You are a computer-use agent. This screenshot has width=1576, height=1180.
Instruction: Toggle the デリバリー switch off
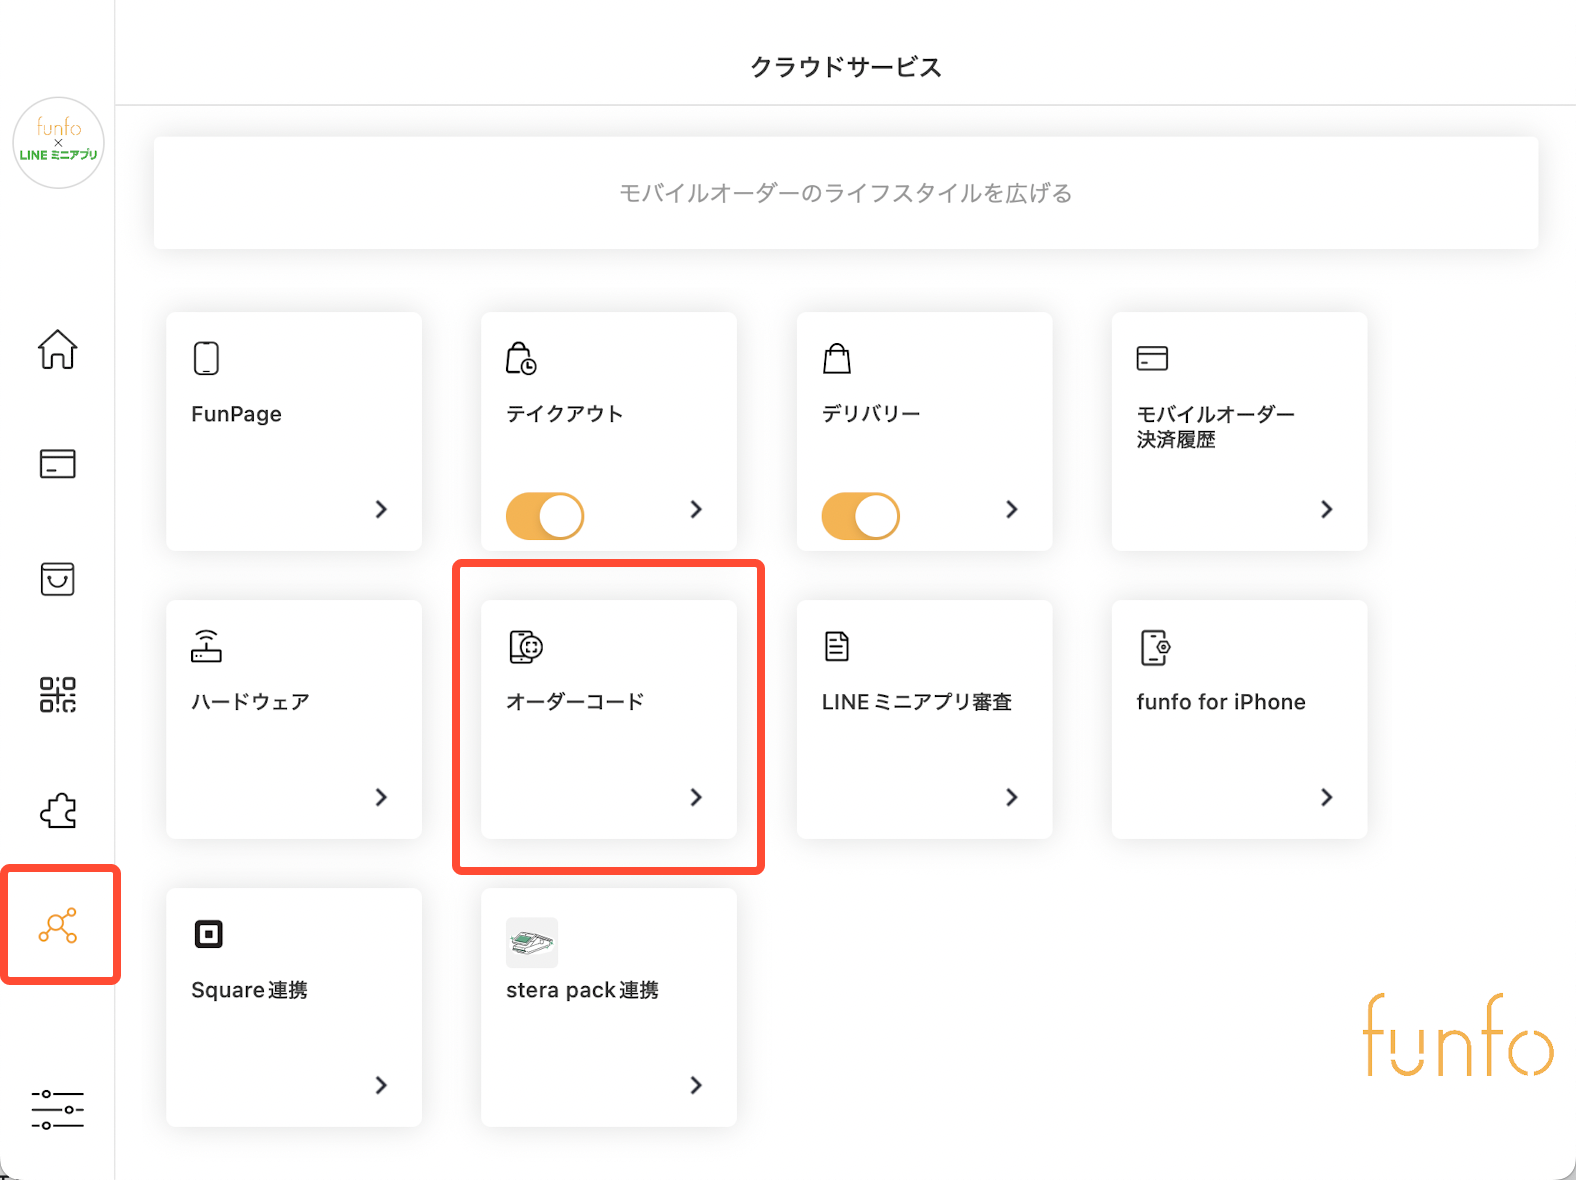(x=860, y=516)
